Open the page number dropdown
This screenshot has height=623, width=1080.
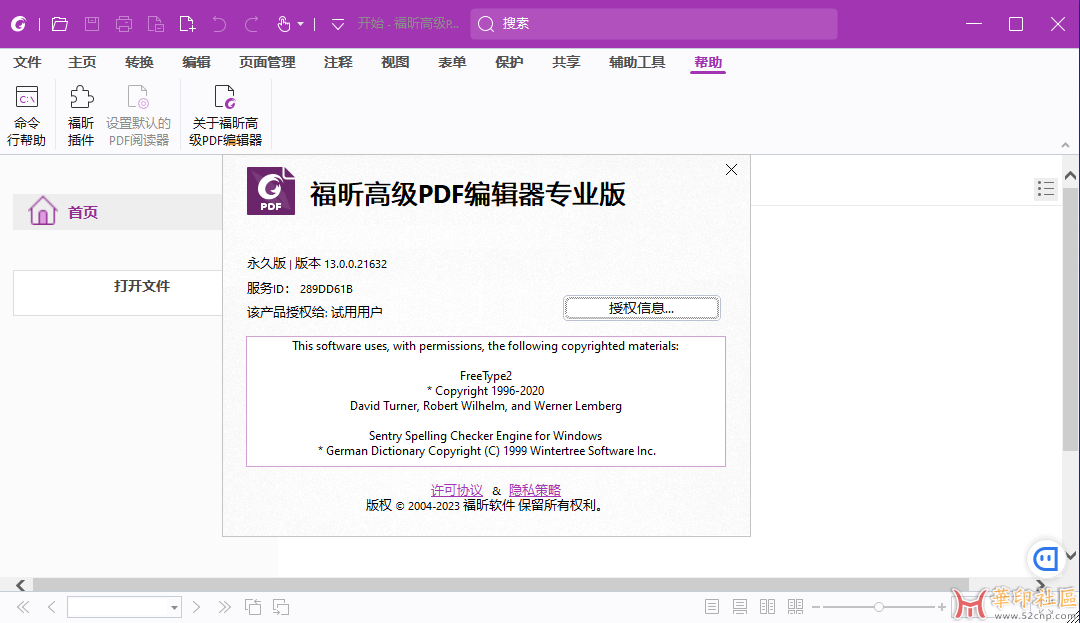(174, 607)
